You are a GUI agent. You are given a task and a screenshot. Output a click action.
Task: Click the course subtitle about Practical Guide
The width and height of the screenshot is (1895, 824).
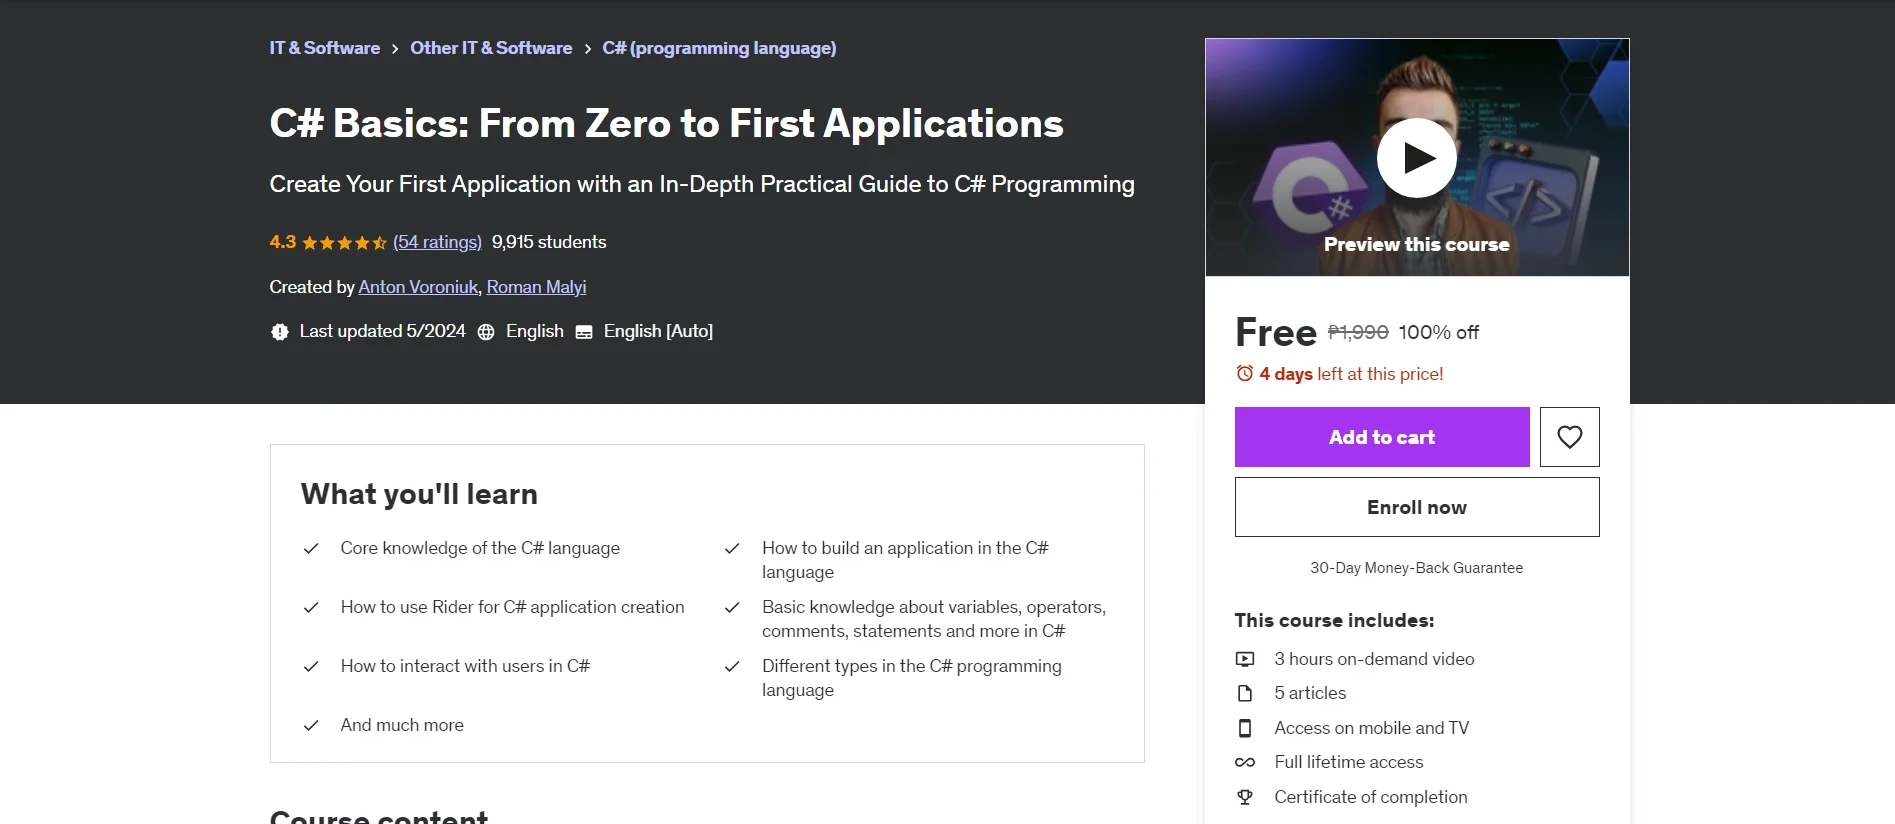(x=702, y=184)
